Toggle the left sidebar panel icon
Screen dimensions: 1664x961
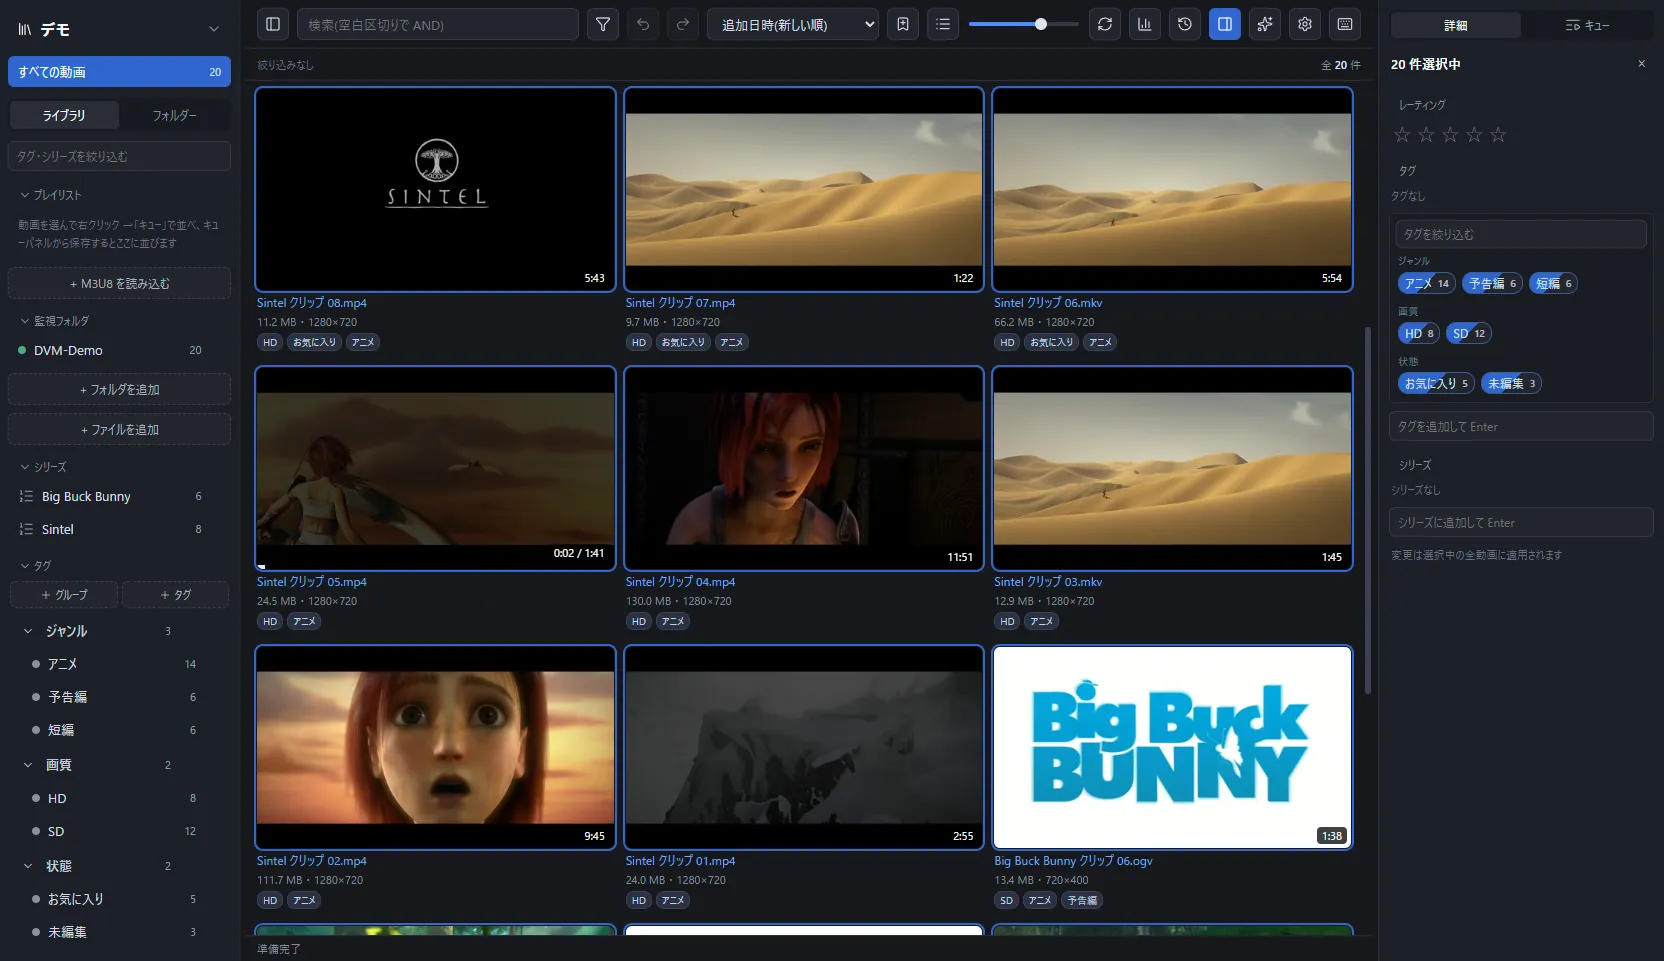(x=273, y=24)
